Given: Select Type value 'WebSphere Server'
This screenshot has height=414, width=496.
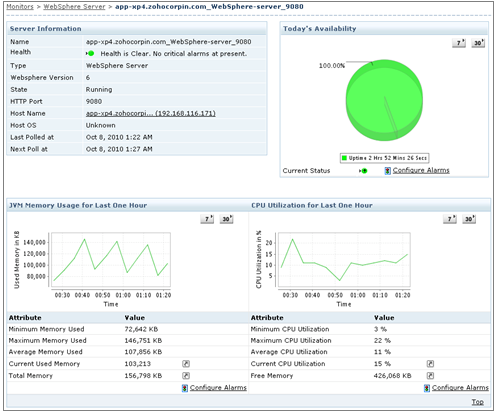Looking at the screenshot, I should tap(117, 66).
